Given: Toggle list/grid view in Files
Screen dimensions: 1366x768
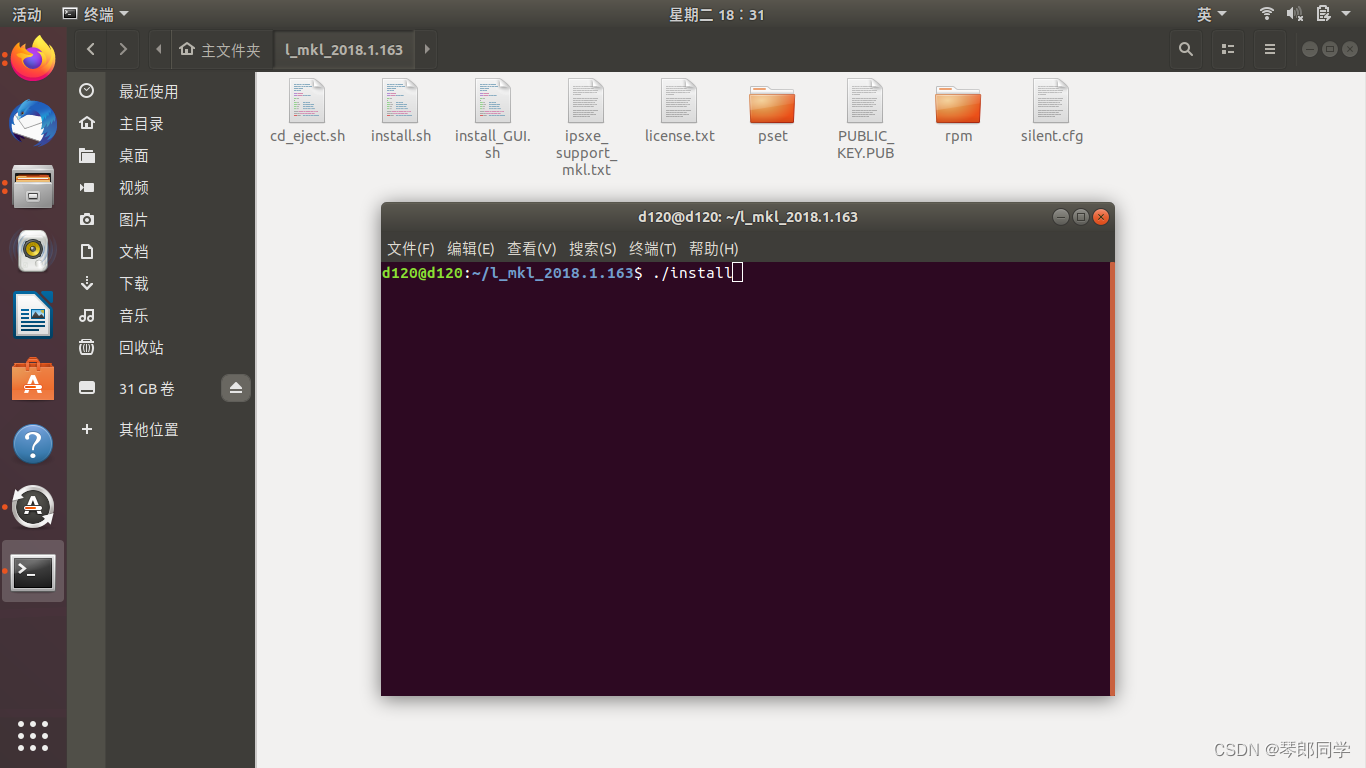Looking at the screenshot, I should click(1228, 49).
